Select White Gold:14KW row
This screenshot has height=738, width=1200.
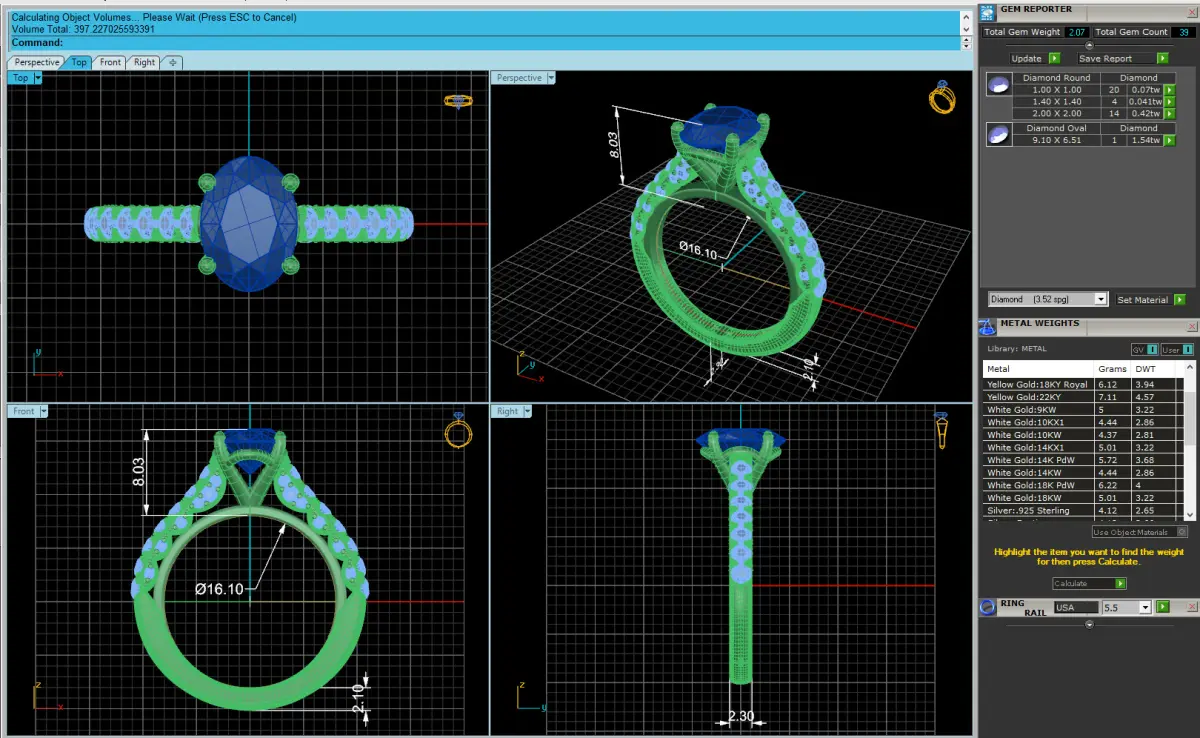coord(1083,473)
